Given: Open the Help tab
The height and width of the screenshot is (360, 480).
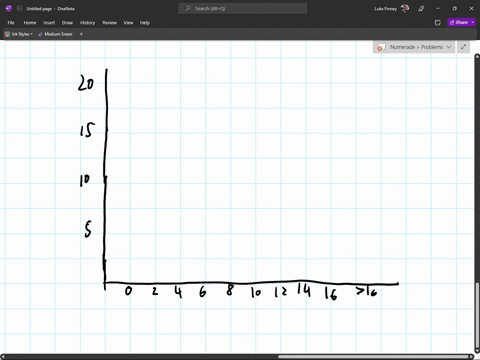Looking at the screenshot, I should point(145,23).
